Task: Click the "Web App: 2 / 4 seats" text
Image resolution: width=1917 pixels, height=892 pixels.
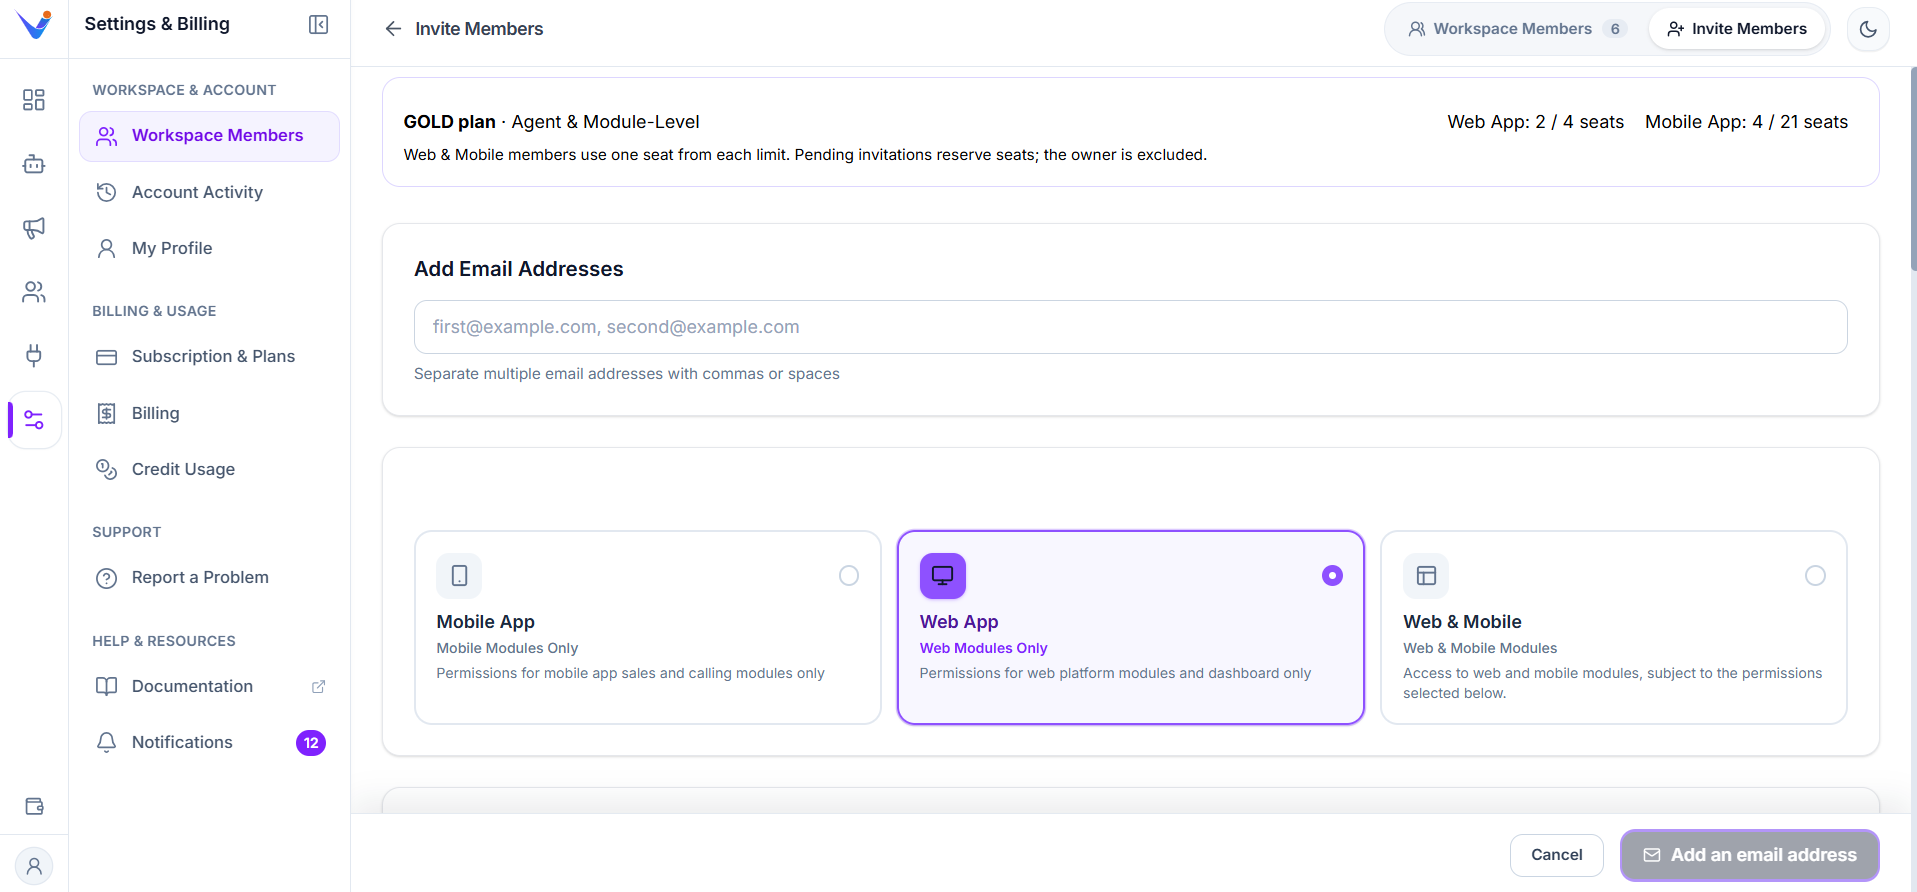Action: [x=1535, y=122]
